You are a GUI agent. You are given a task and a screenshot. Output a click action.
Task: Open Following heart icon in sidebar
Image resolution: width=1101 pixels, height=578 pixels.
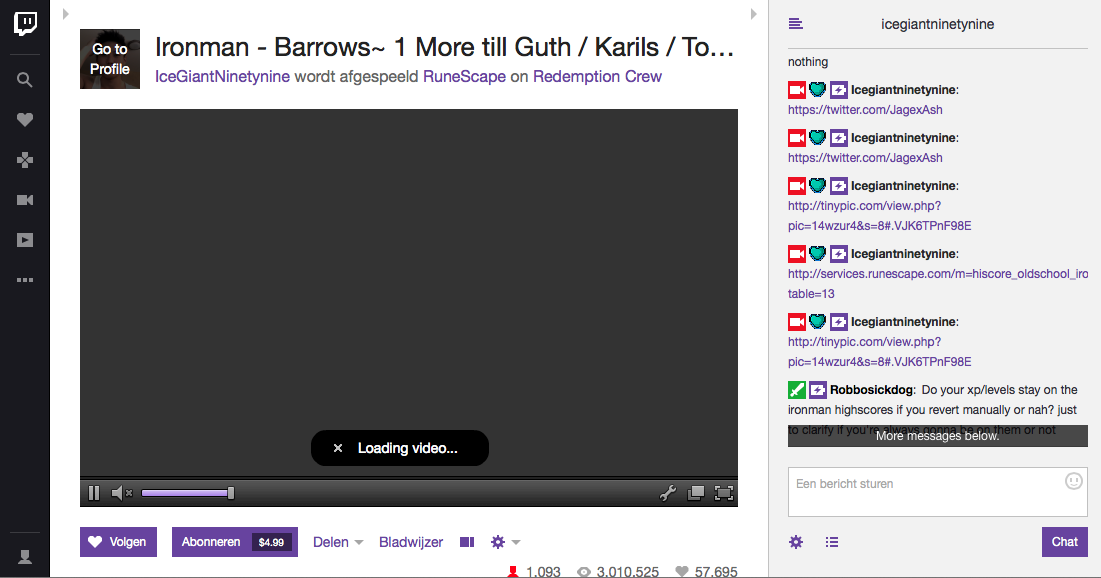[x=25, y=119]
